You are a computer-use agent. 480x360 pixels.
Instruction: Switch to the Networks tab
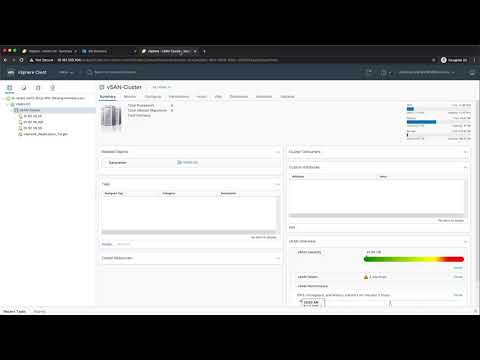[264, 97]
